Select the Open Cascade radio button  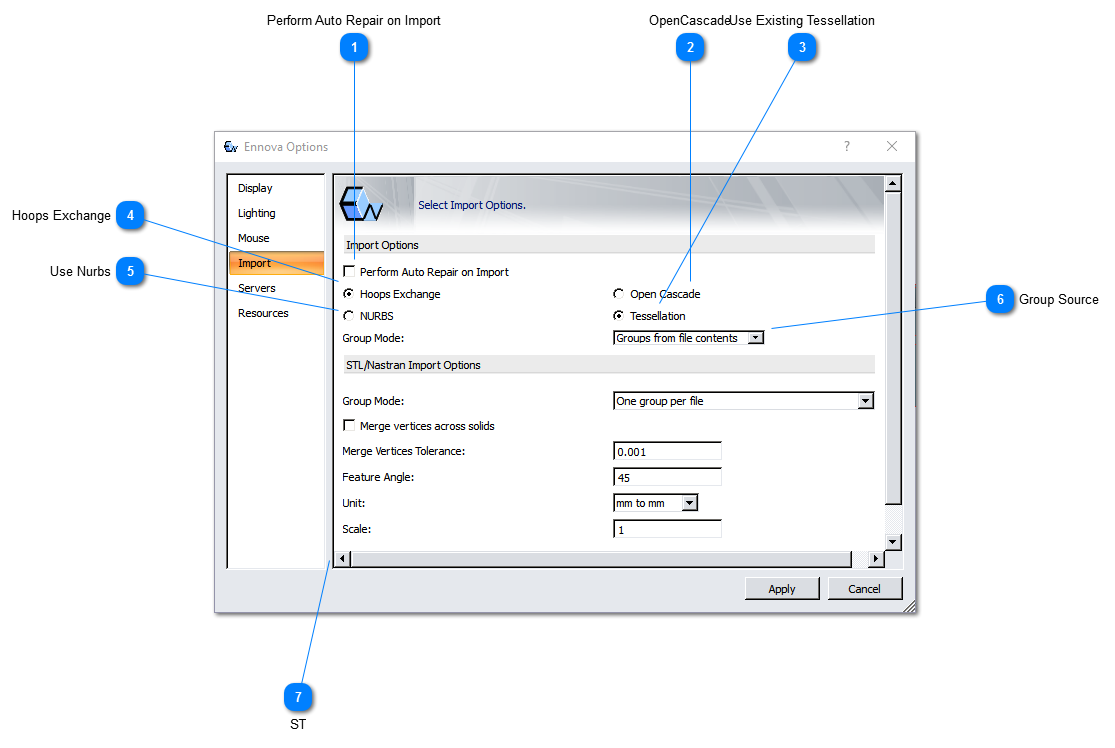pyautogui.click(x=619, y=295)
